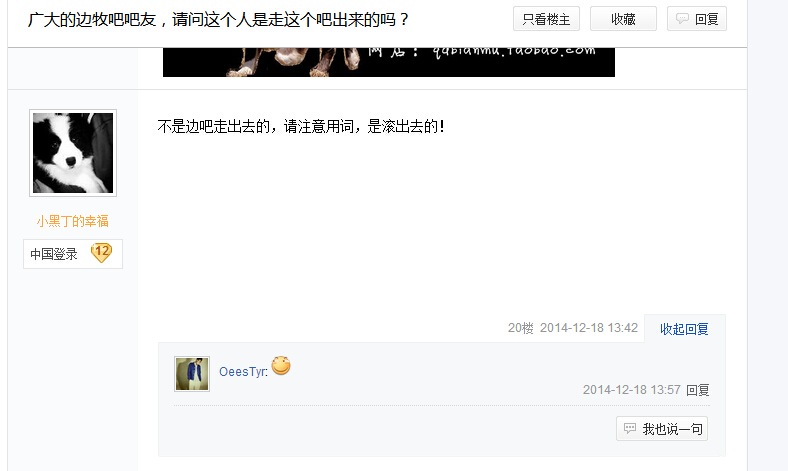This screenshot has height=471, width=788.
Task: Click the 20楼 floor number label
Action: click(521, 328)
